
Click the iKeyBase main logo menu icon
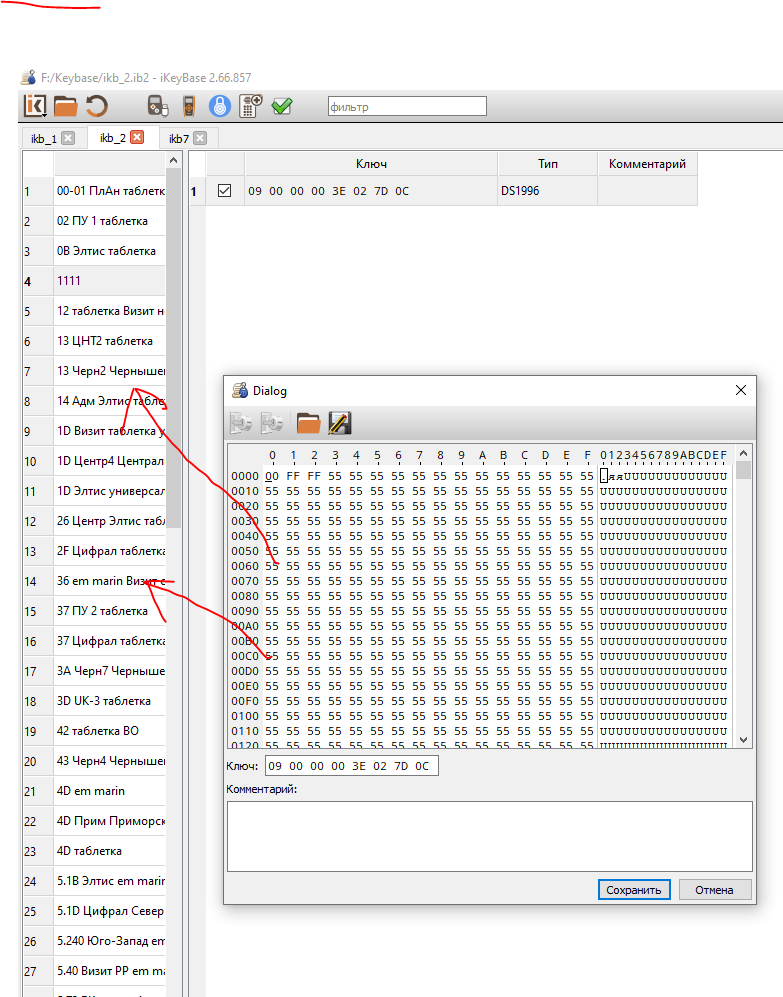click(36, 106)
